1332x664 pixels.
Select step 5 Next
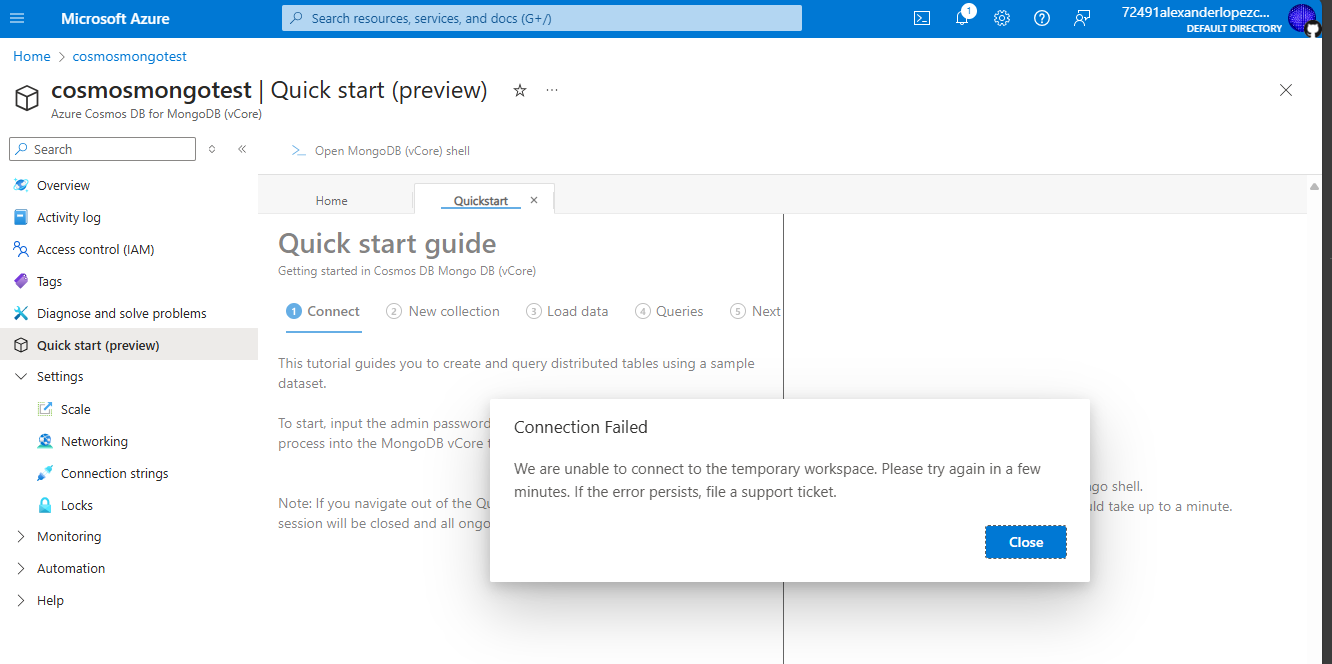point(756,311)
